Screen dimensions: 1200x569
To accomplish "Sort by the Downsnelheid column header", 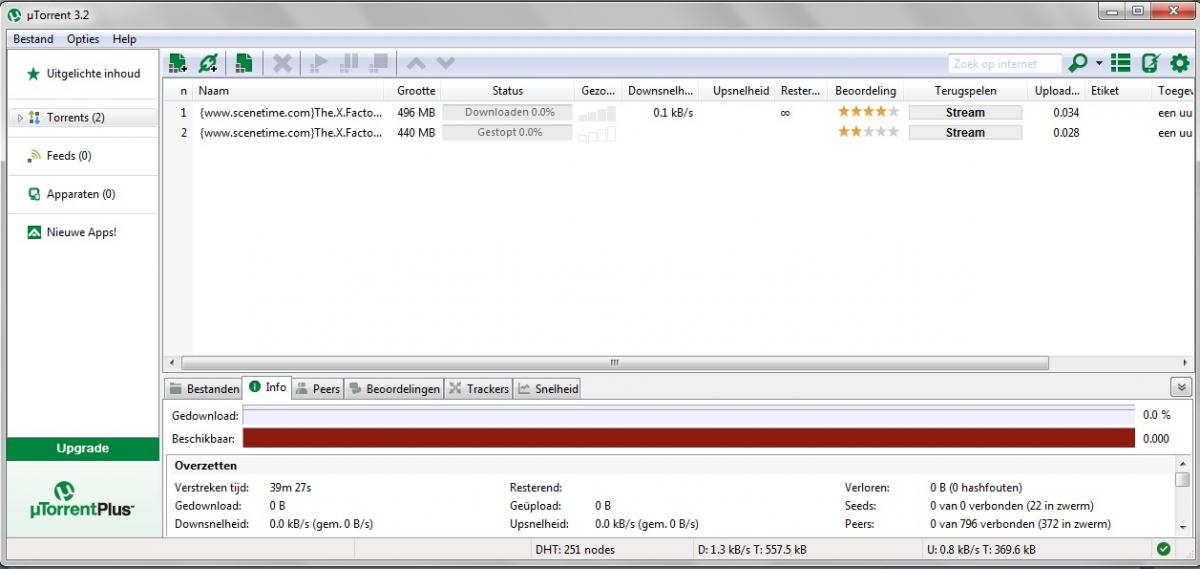I will click(660, 91).
